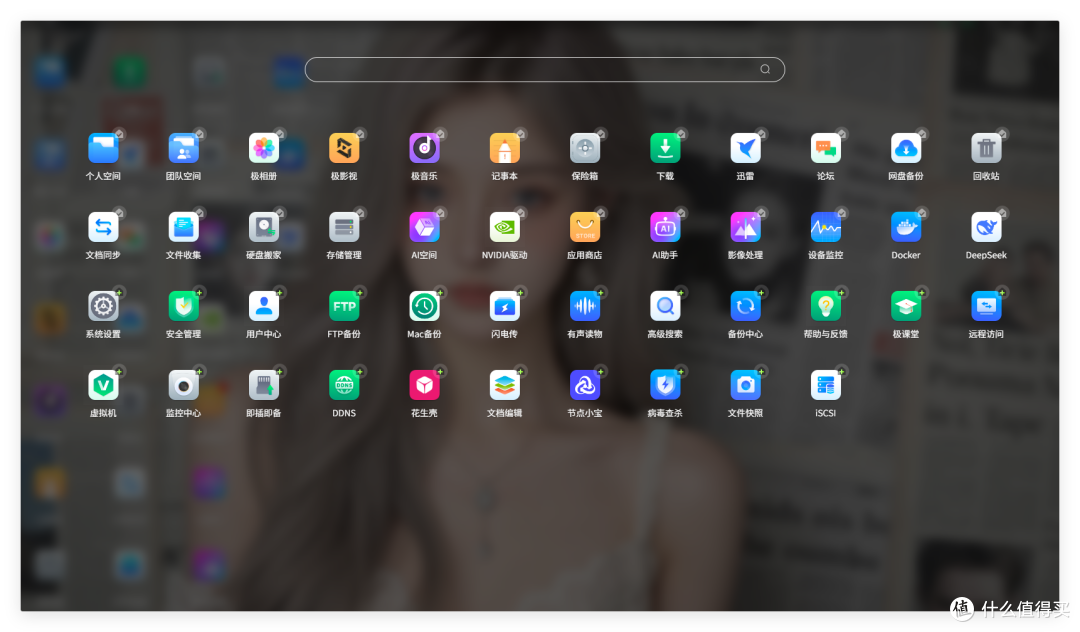Viewport: 1080px width, 632px height.
Task: Launch 虚拟机 virtual machine app
Action: tap(103, 386)
